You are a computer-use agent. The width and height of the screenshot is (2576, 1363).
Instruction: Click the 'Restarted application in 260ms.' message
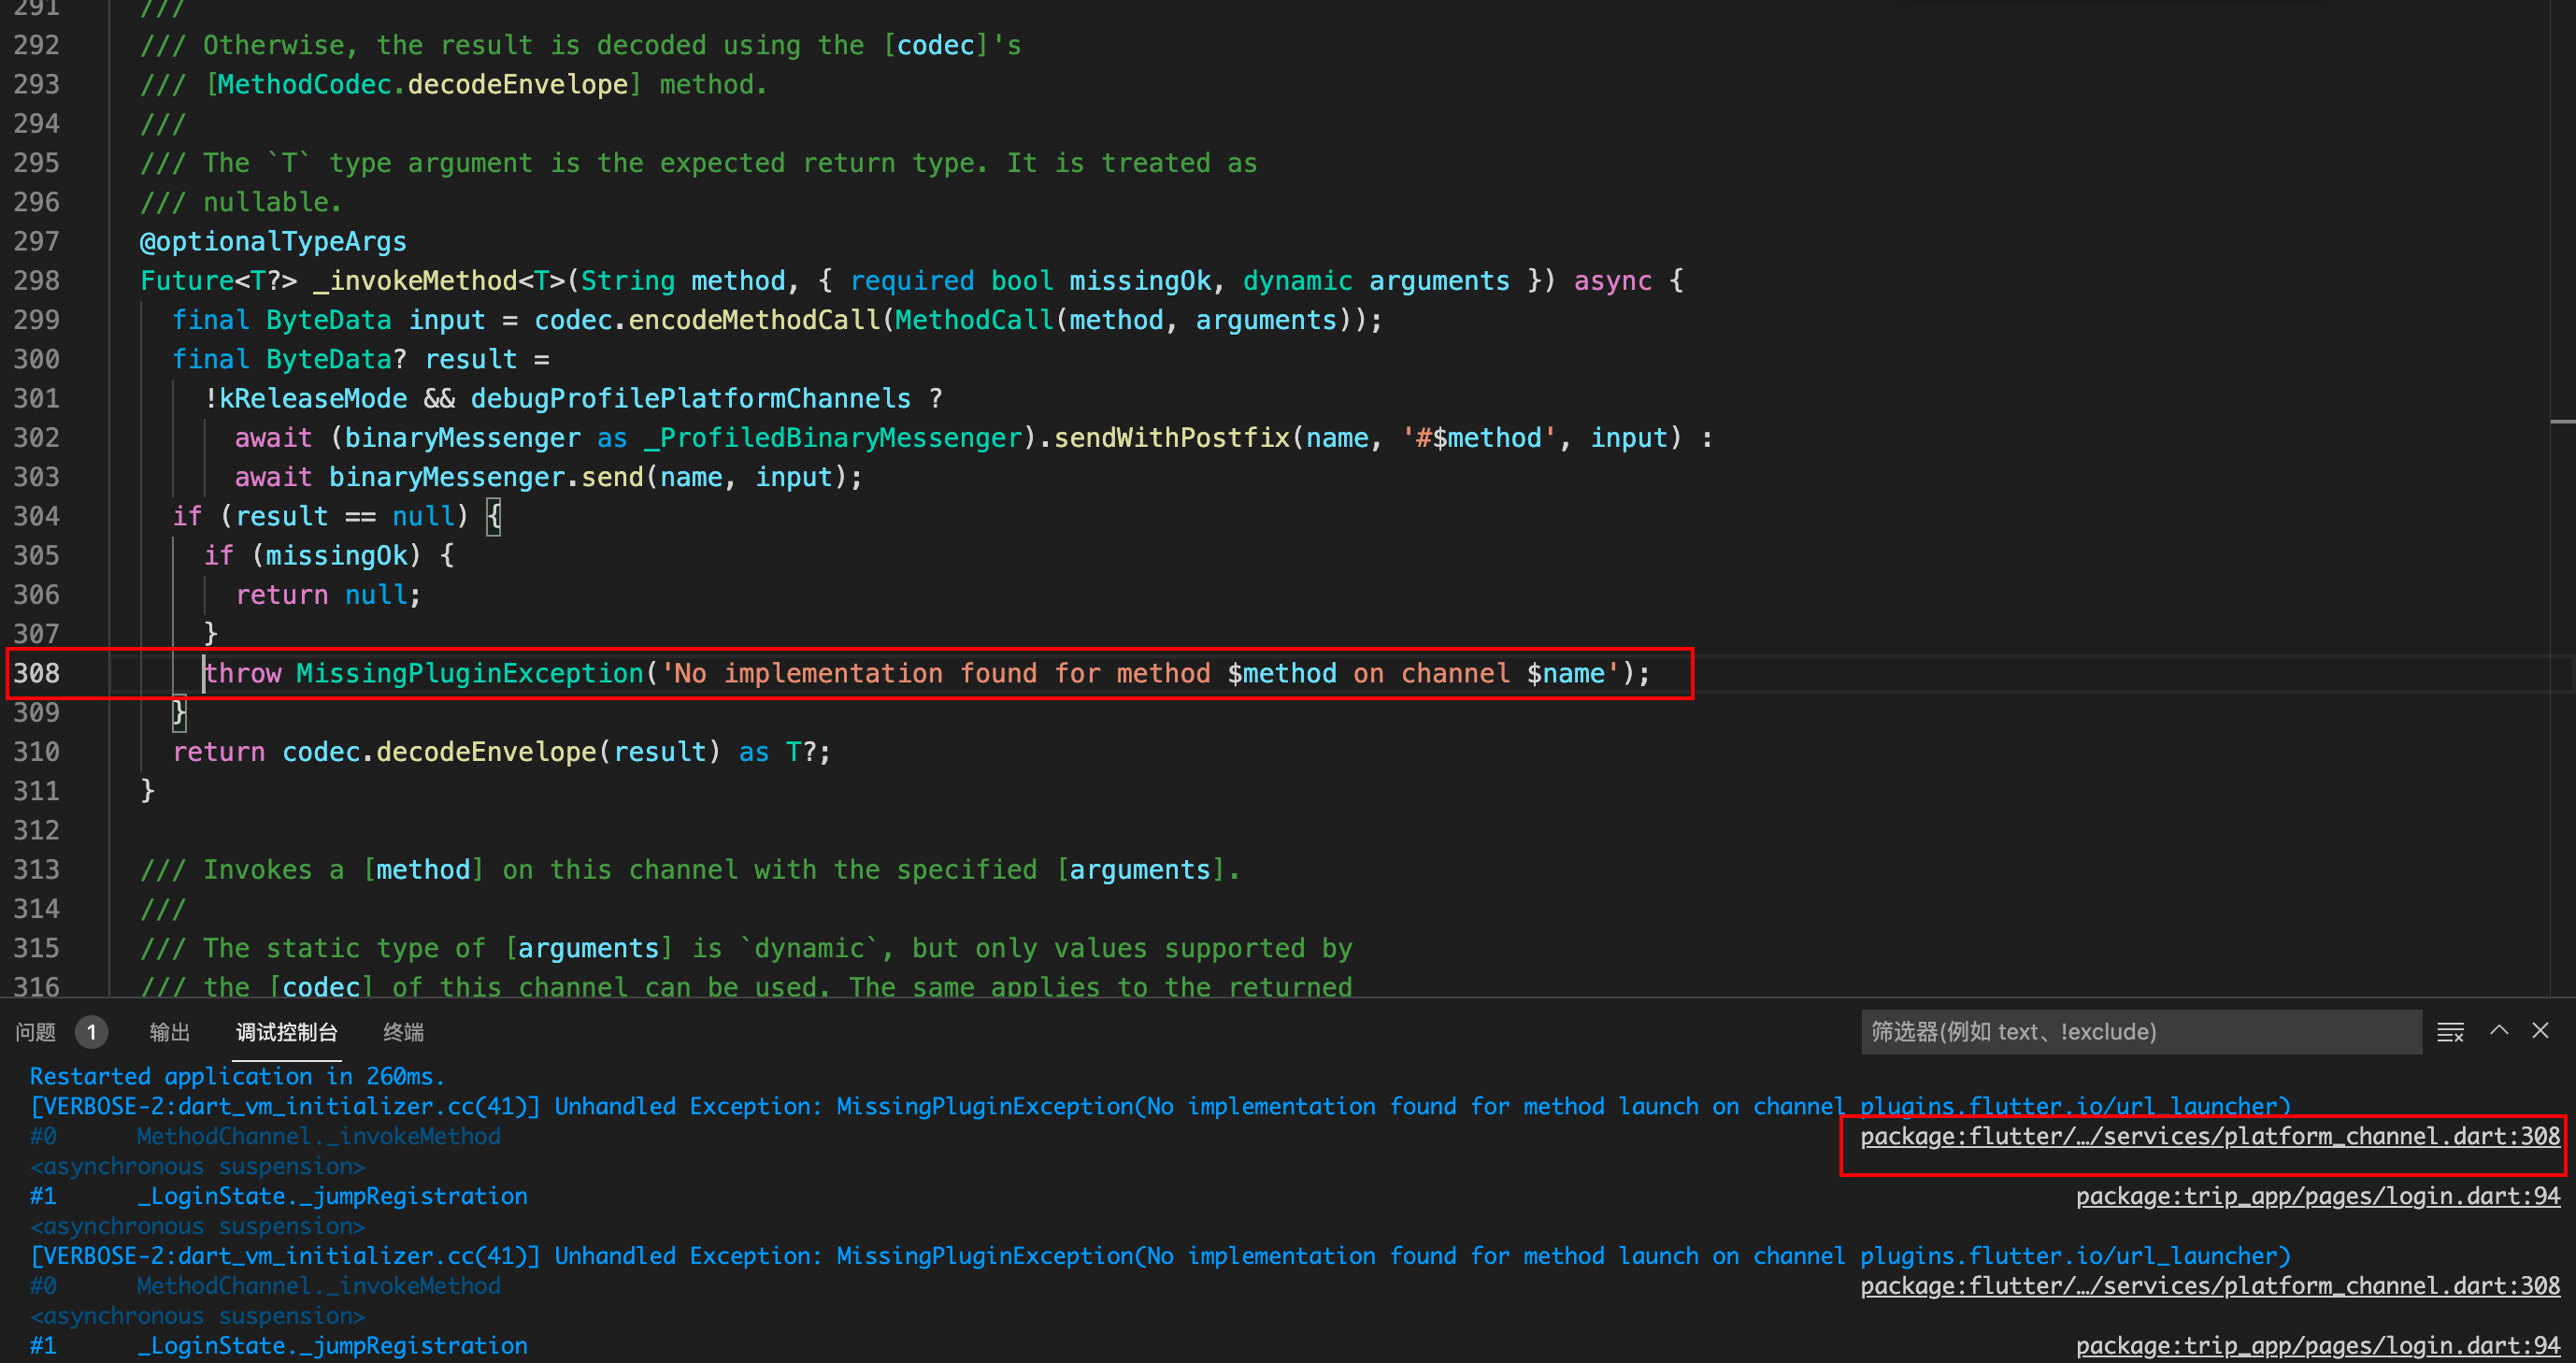[x=237, y=1077]
